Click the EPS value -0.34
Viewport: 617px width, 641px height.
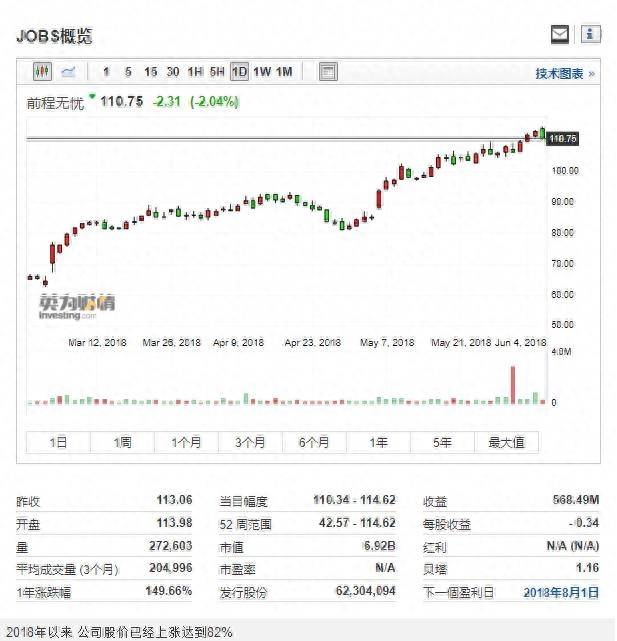[x=583, y=522]
